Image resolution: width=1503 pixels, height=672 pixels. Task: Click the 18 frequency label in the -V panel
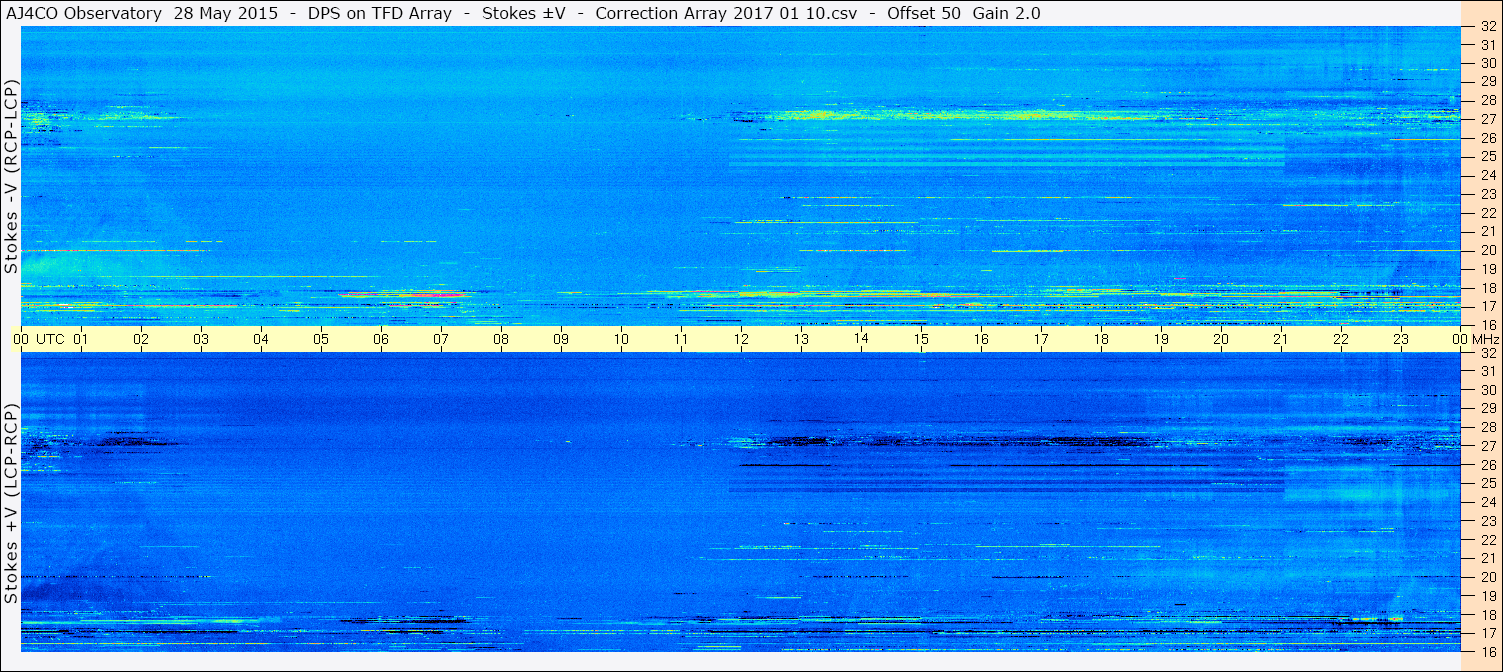pyautogui.click(x=1488, y=288)
